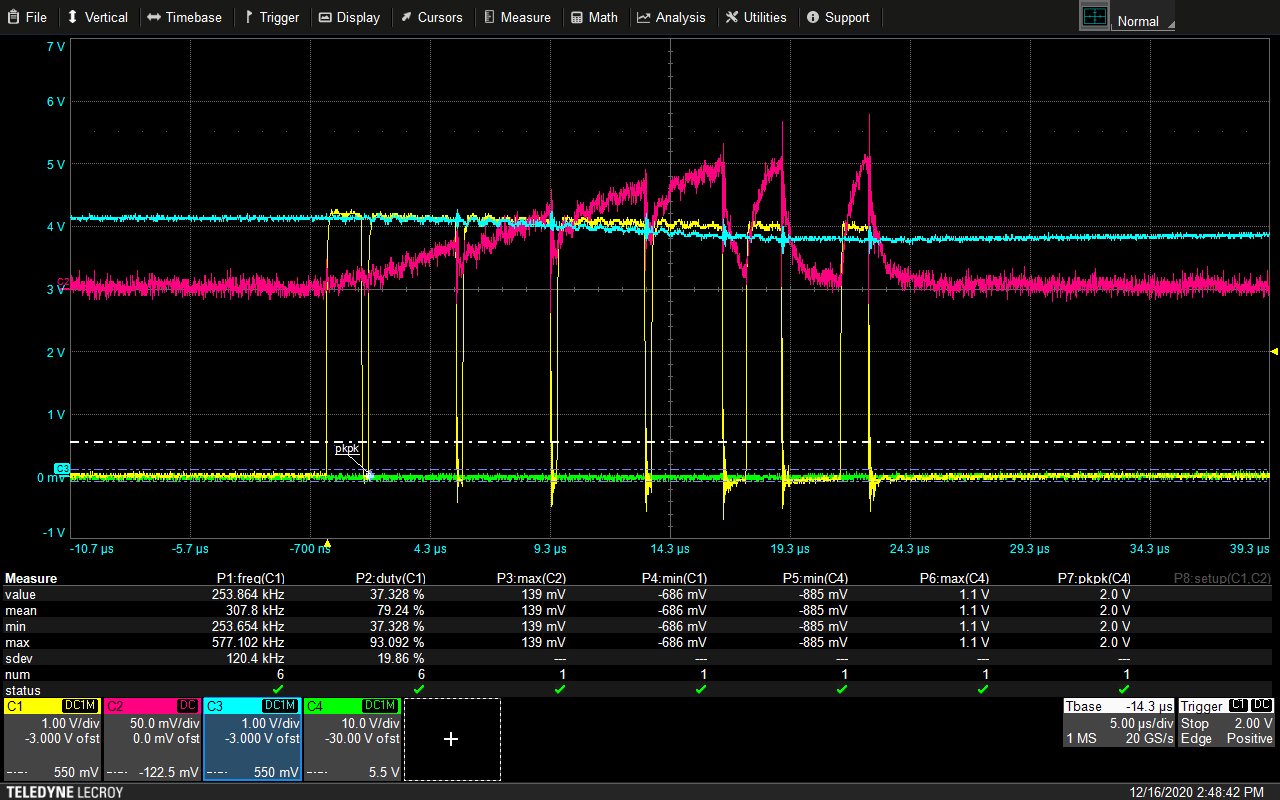Click the grayed P8:setup(C1,C2) parameter

(x=1221, y=578)
